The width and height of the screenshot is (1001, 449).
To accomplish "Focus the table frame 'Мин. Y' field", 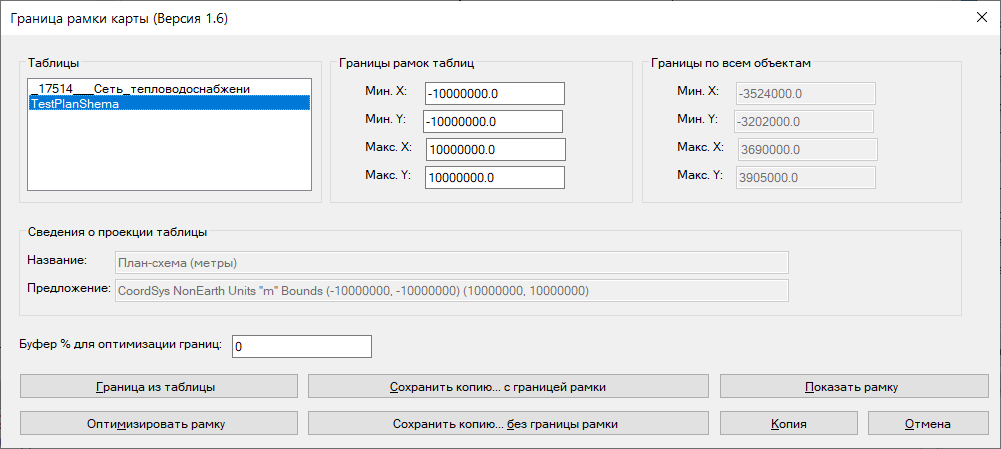I will [493, 121].
